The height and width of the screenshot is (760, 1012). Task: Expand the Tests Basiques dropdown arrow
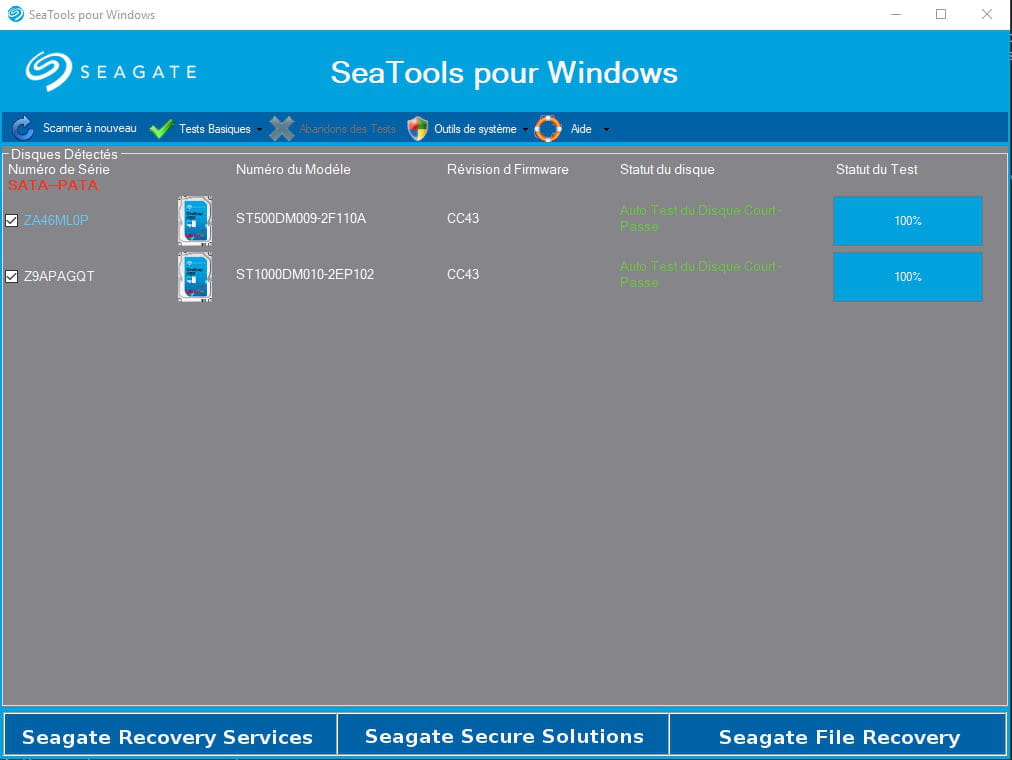pos(260,130)
